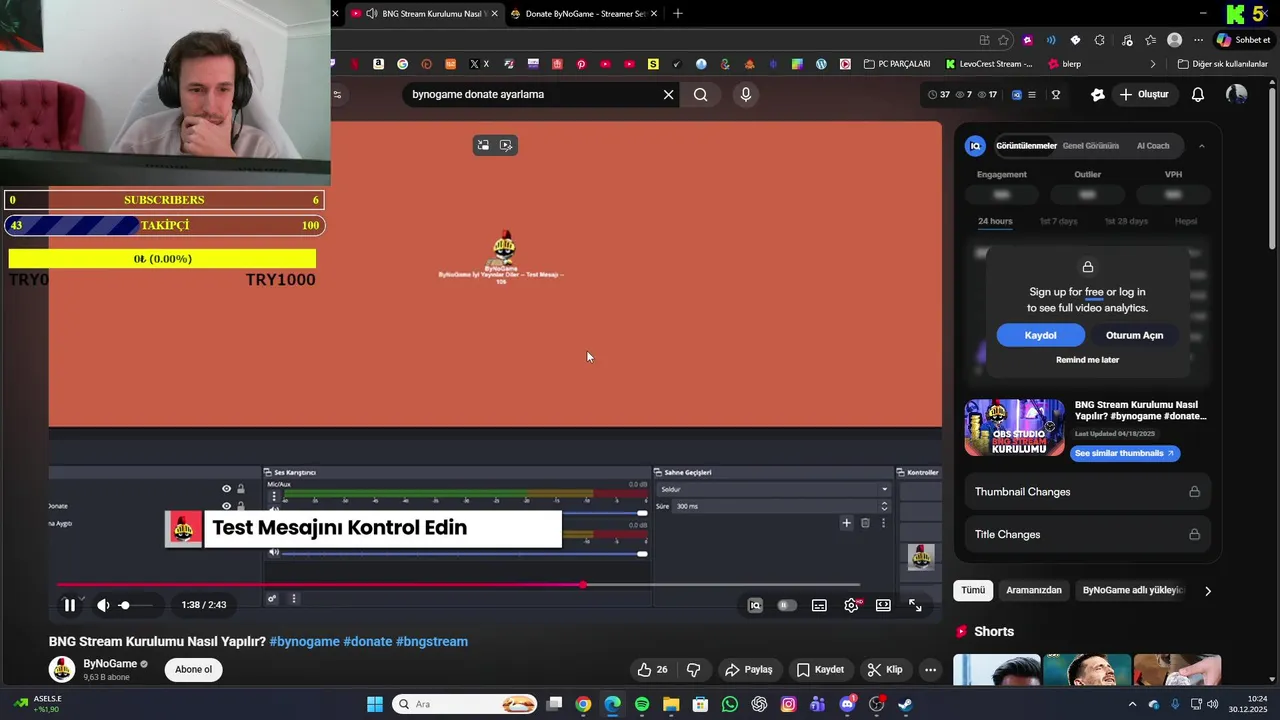The image size is (1280, 720).
Task: Open Windows Start menu
Action: point(374,704)
